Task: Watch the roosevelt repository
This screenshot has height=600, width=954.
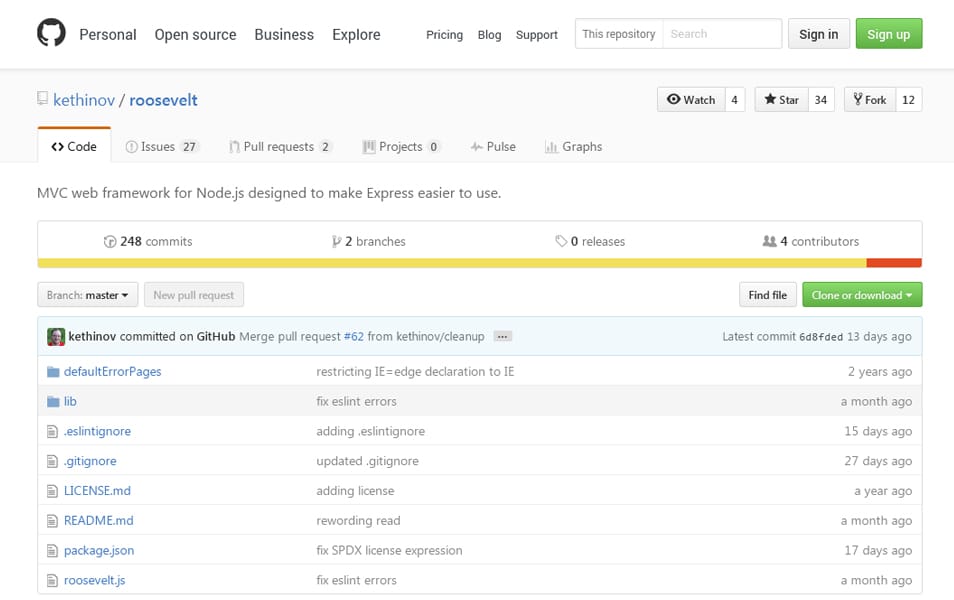Action: [691, 100]
